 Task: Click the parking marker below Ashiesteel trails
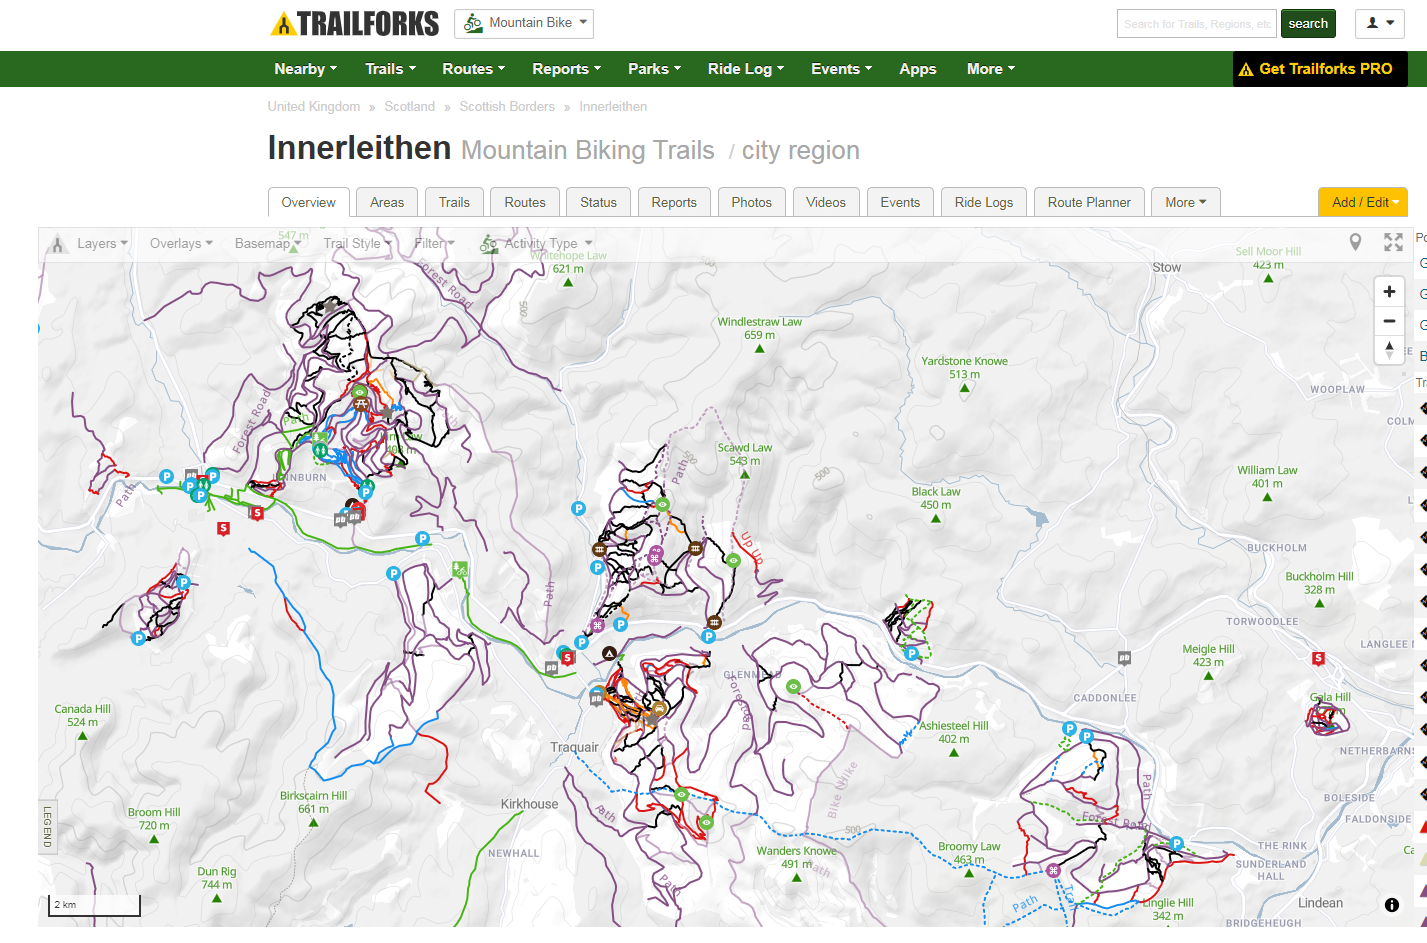point(911,653)
